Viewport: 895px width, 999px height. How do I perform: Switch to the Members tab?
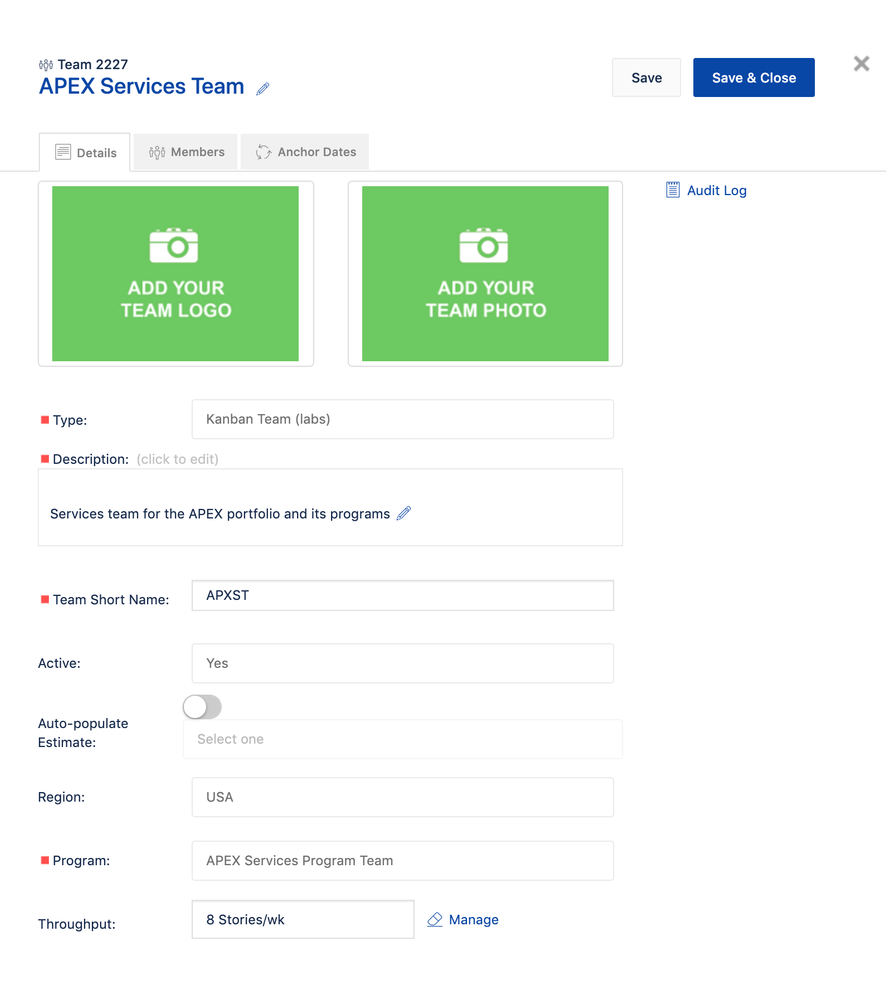pyautogui.click(x=185, y=152)
